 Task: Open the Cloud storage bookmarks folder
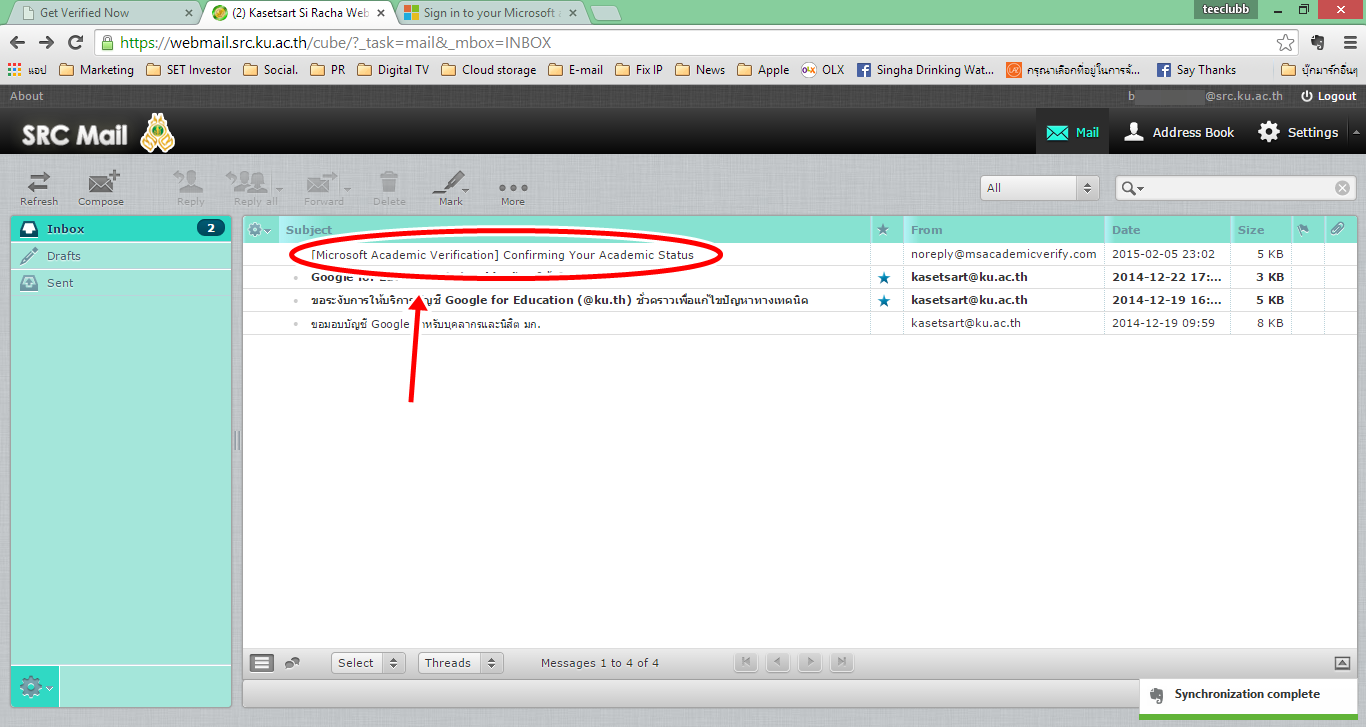488,70
